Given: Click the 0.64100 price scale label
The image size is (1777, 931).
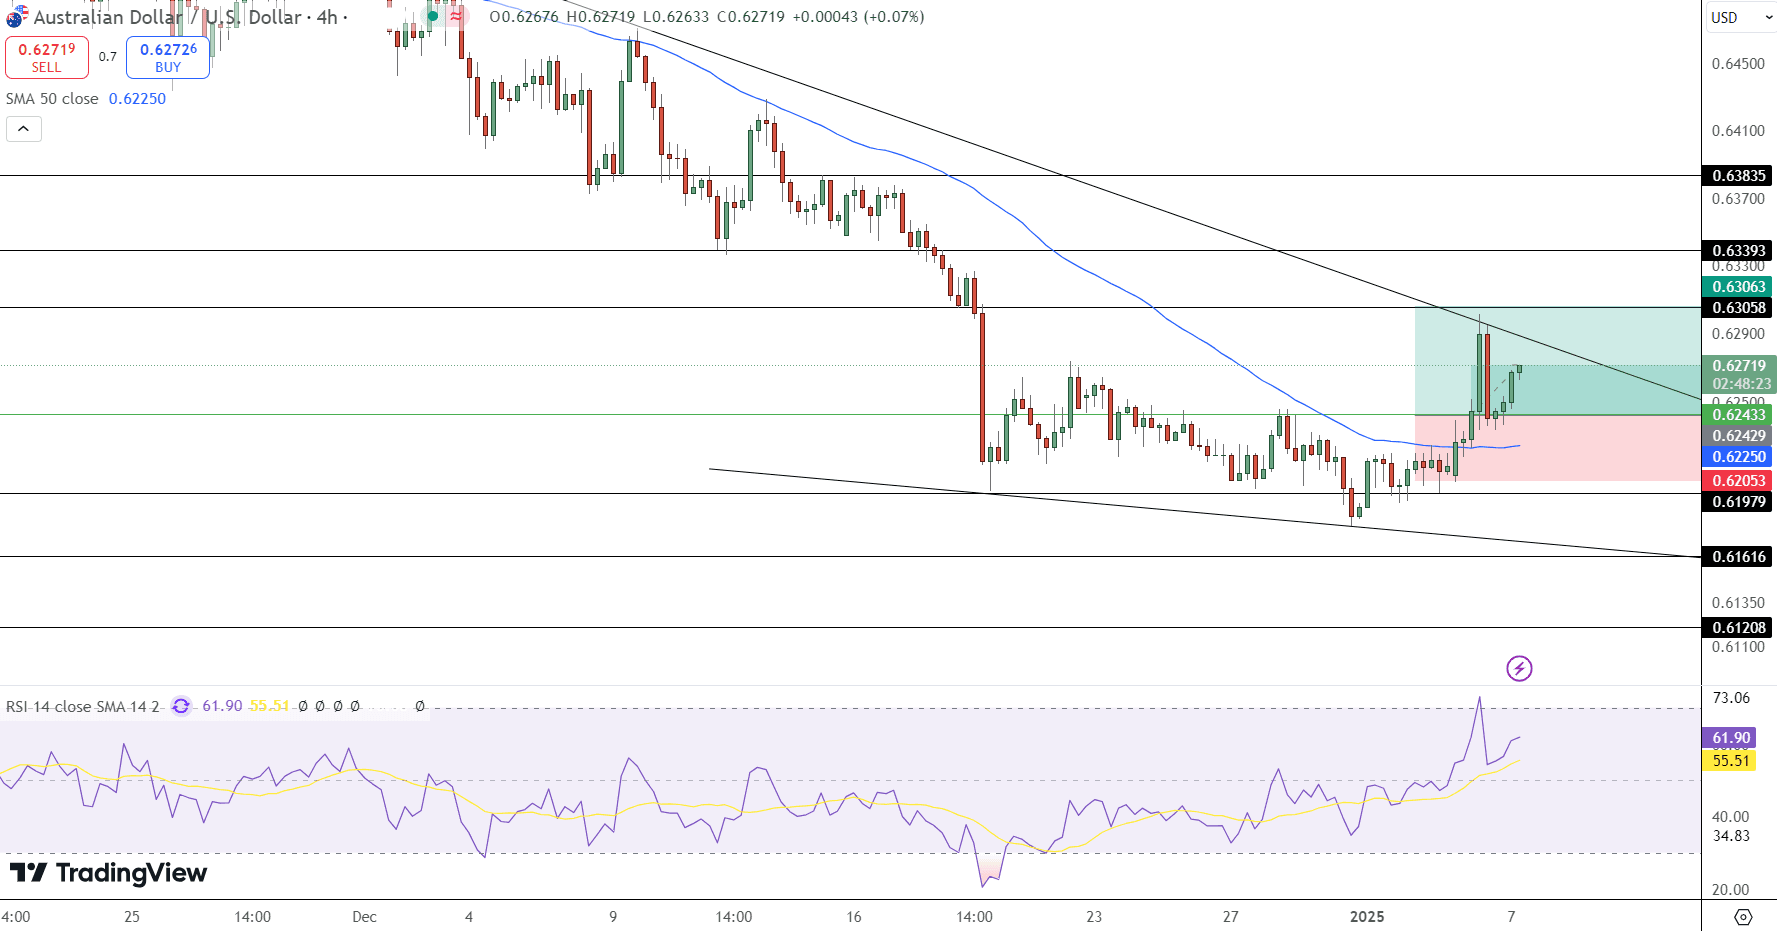Looking at the screenshot, I should (x=1738, y=131).
